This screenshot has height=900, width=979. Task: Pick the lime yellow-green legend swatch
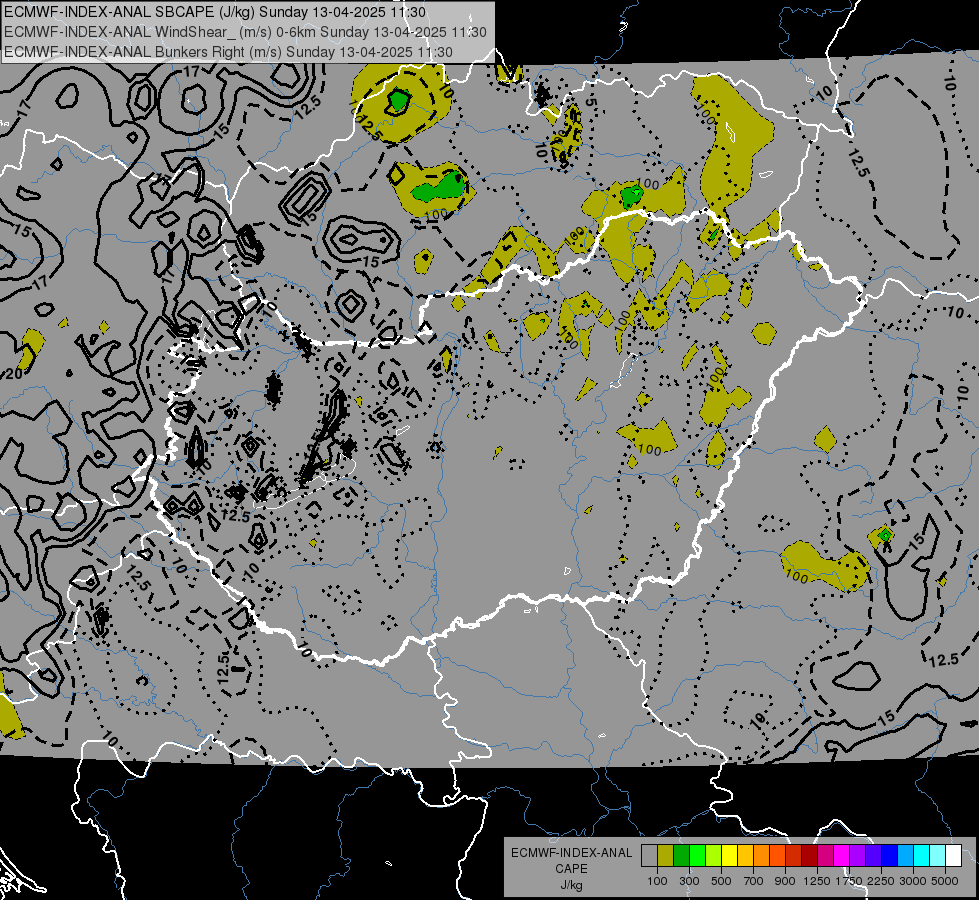(x=714, y=856)
